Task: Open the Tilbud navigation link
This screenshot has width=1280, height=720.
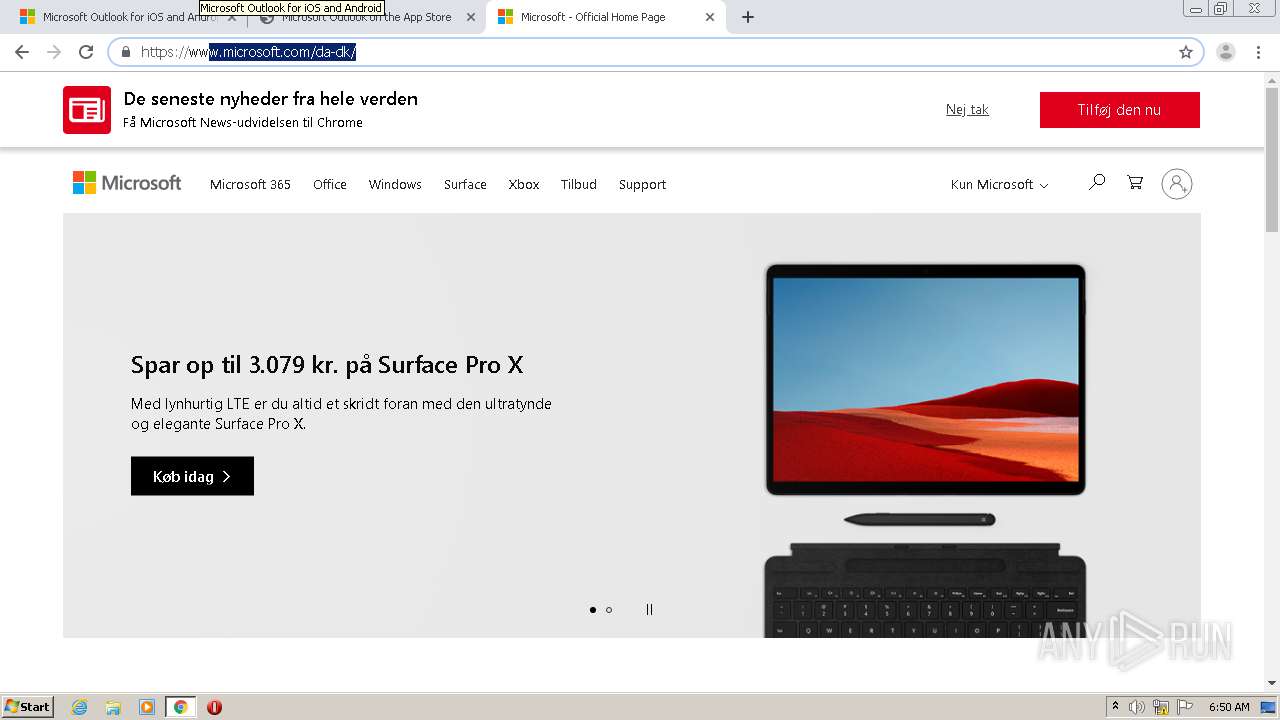Action: point(579,184)
